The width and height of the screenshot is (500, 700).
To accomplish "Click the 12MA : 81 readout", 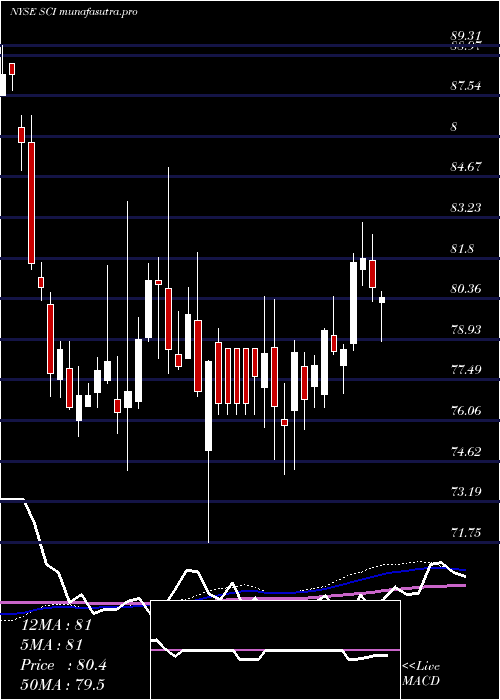I will tap(57, 625).
